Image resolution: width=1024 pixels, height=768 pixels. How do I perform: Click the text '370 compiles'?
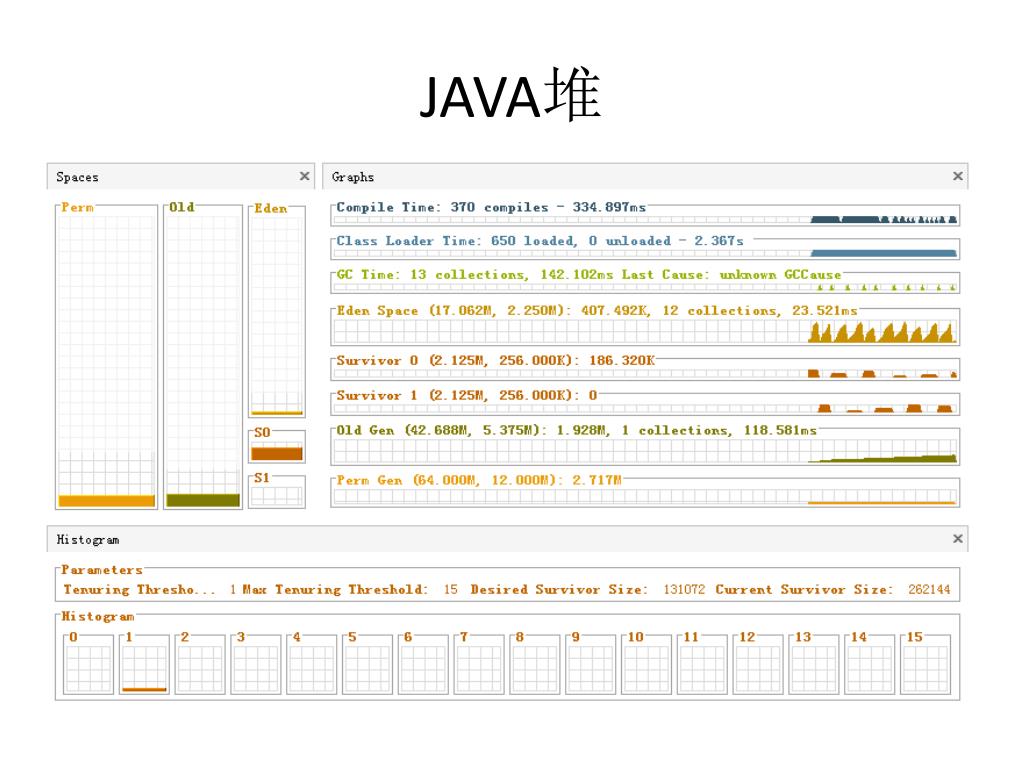coord(500,207)
